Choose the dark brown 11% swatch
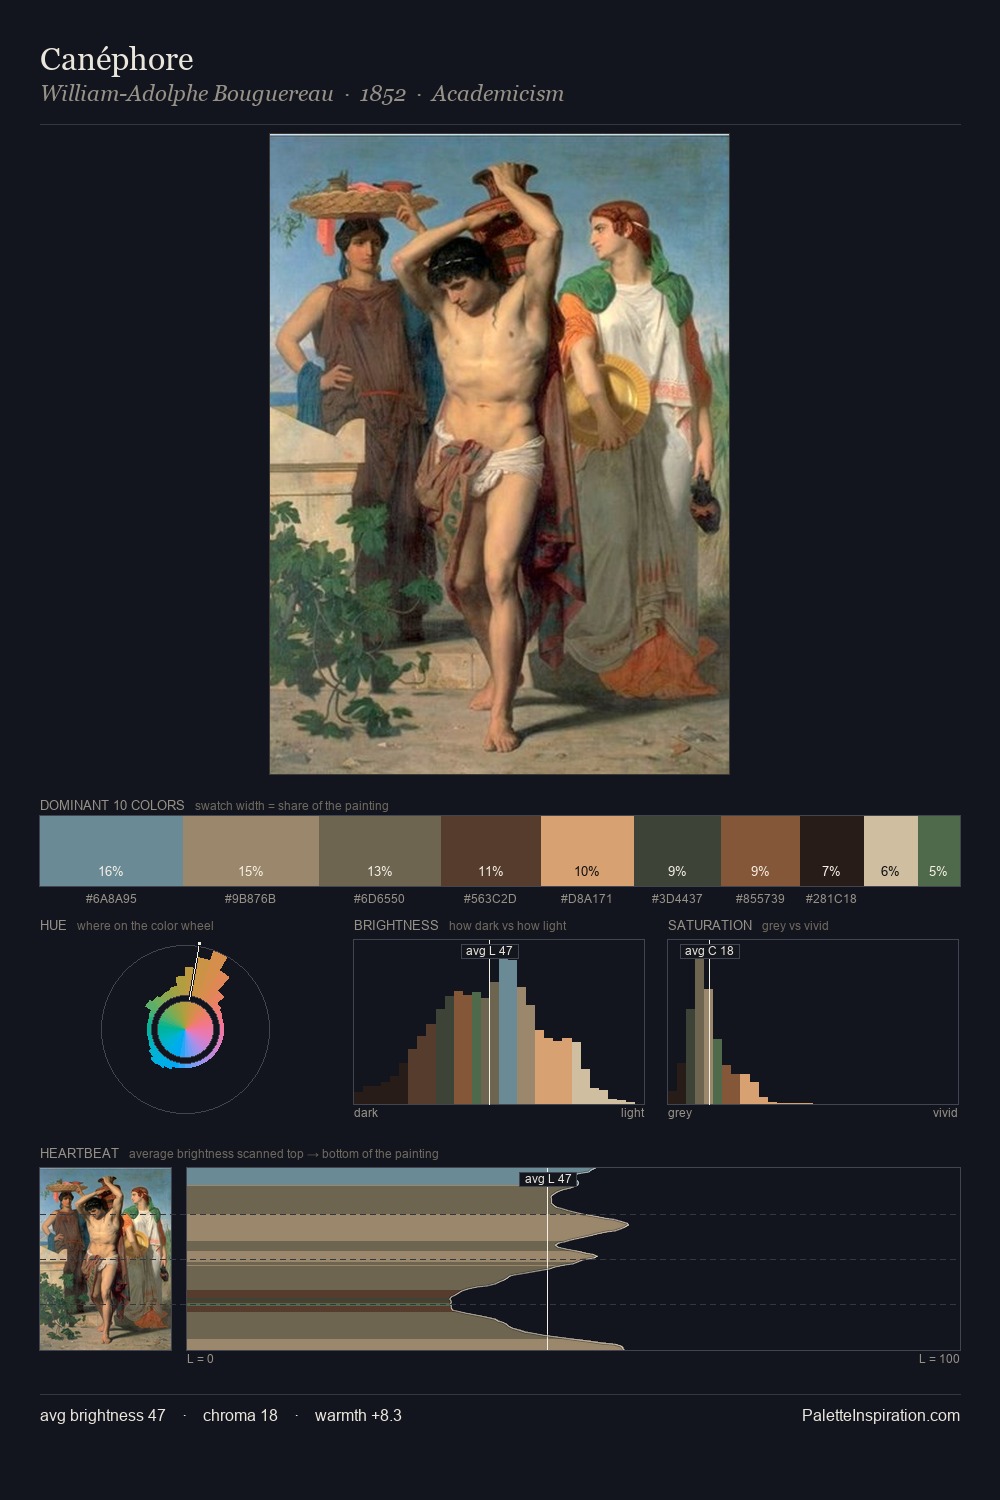Viewport: 1000px width, 1500px height. coord(491,851)
